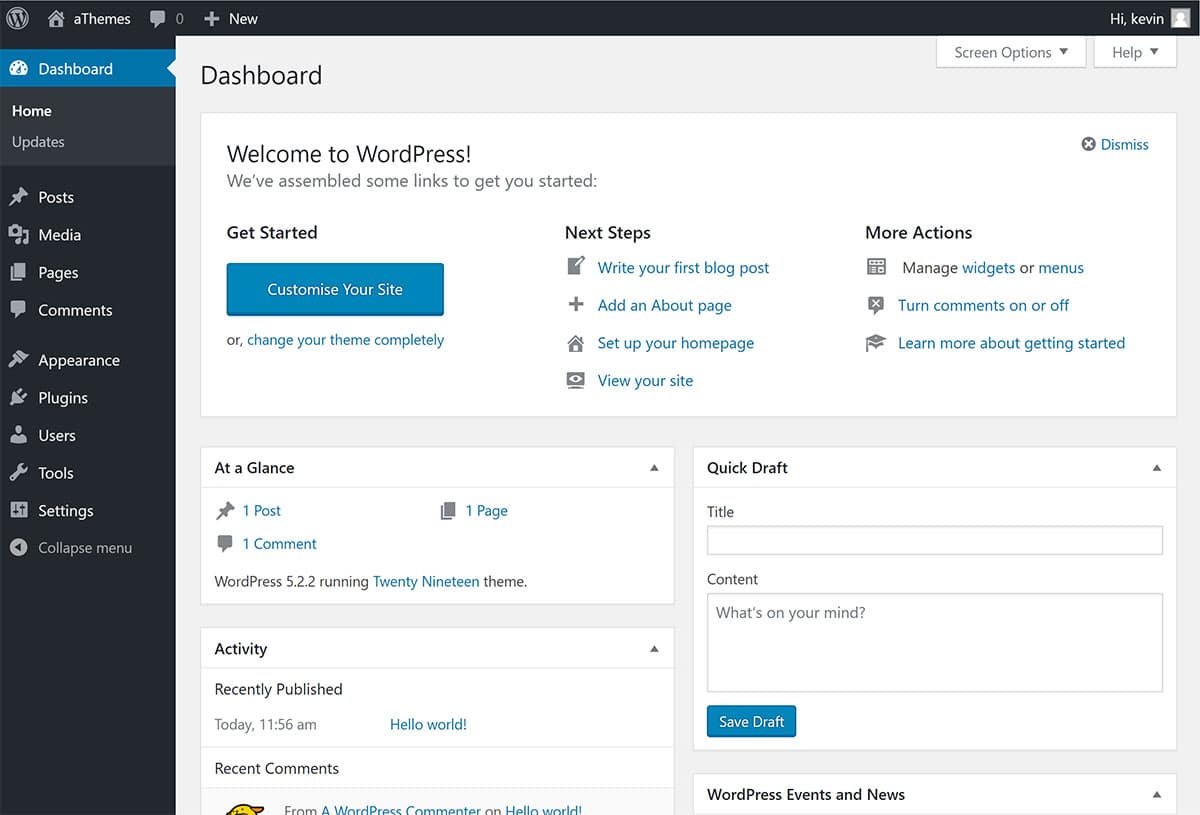1200x815 pixels.
Task: Click the Dismiss circled-x icon
Action: click(x=1089, y=144)
